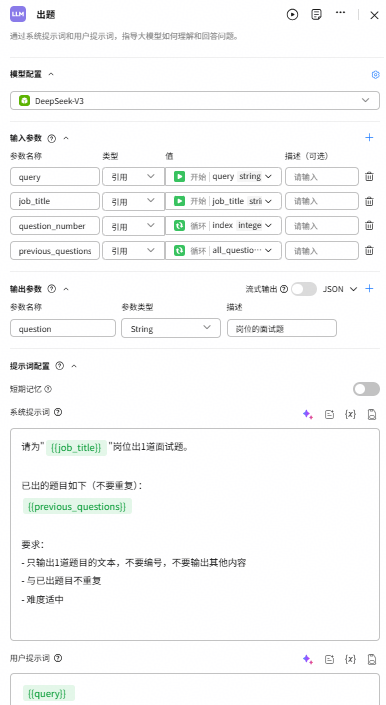386x705 pixels.
Task: Edit the job_title parameter name field
Action: tap(55, 201)
